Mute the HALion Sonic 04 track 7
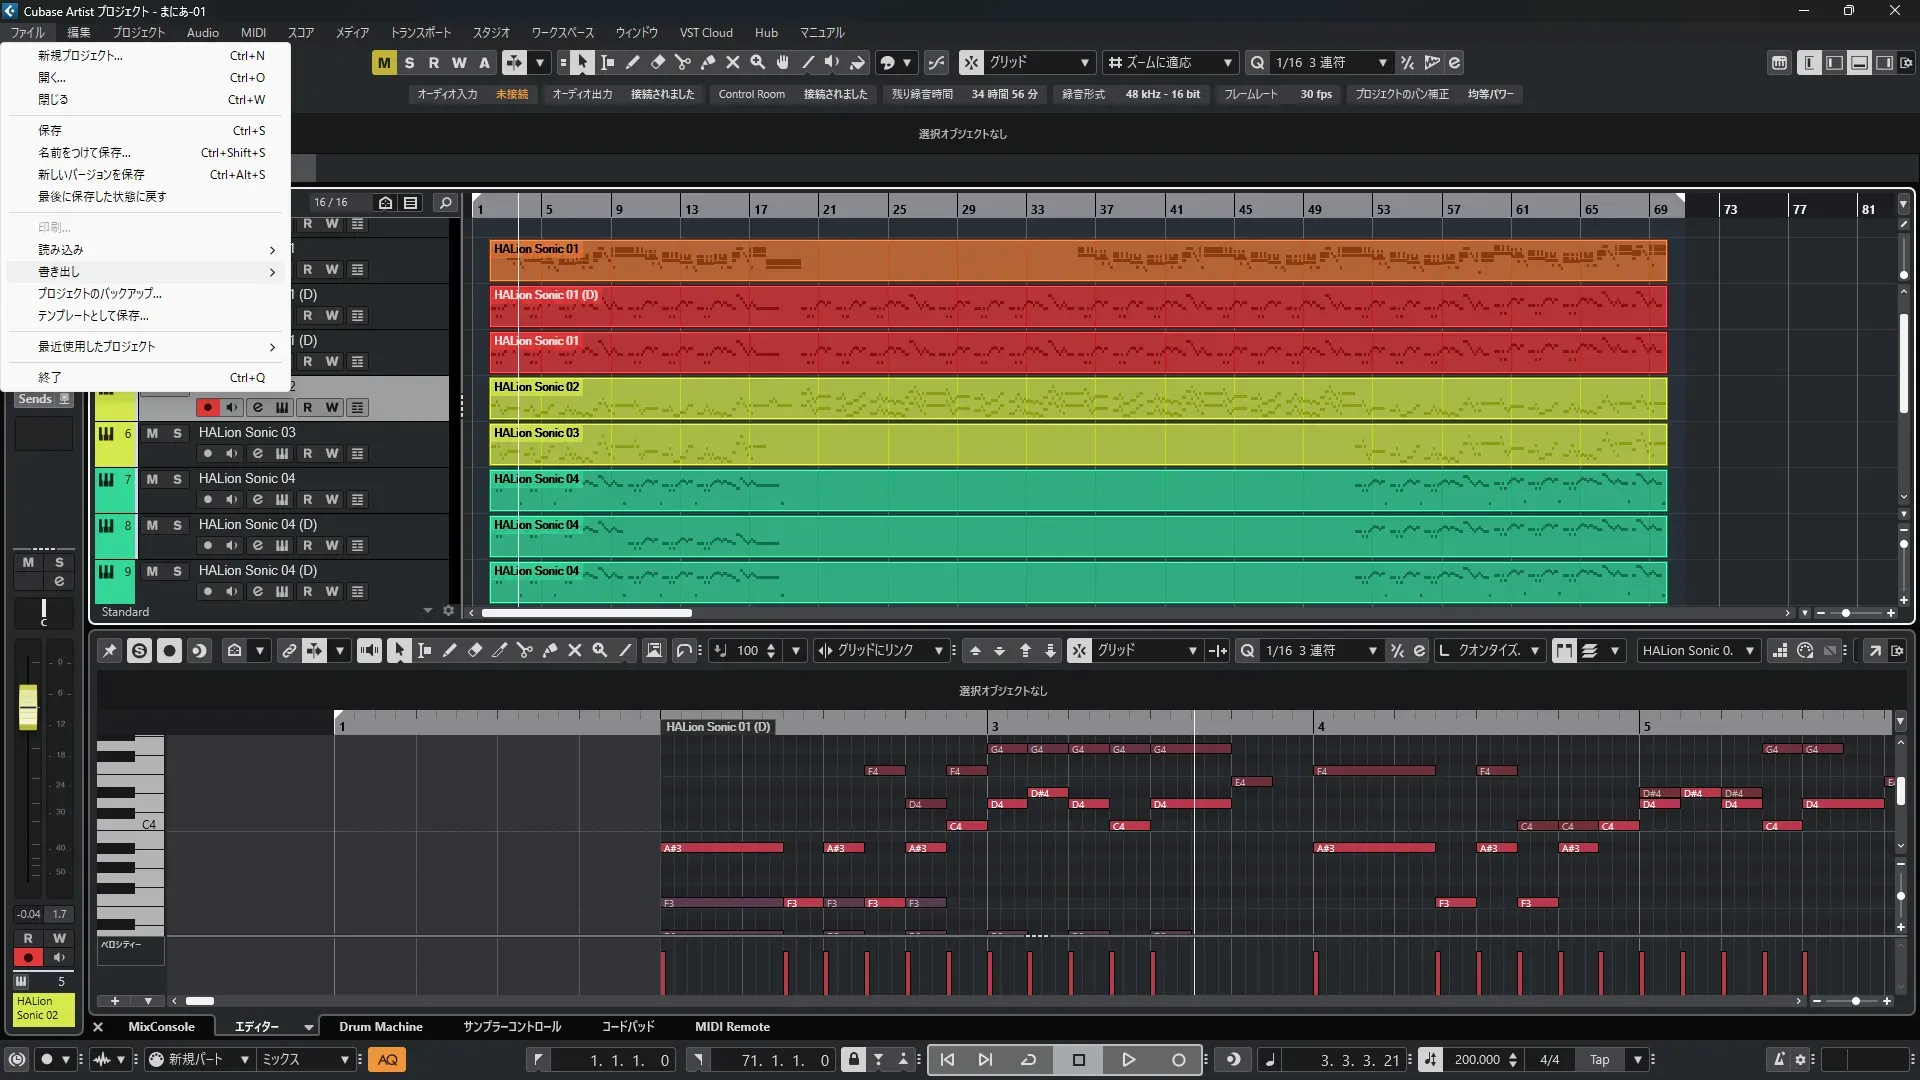 (x=152, y=479)
